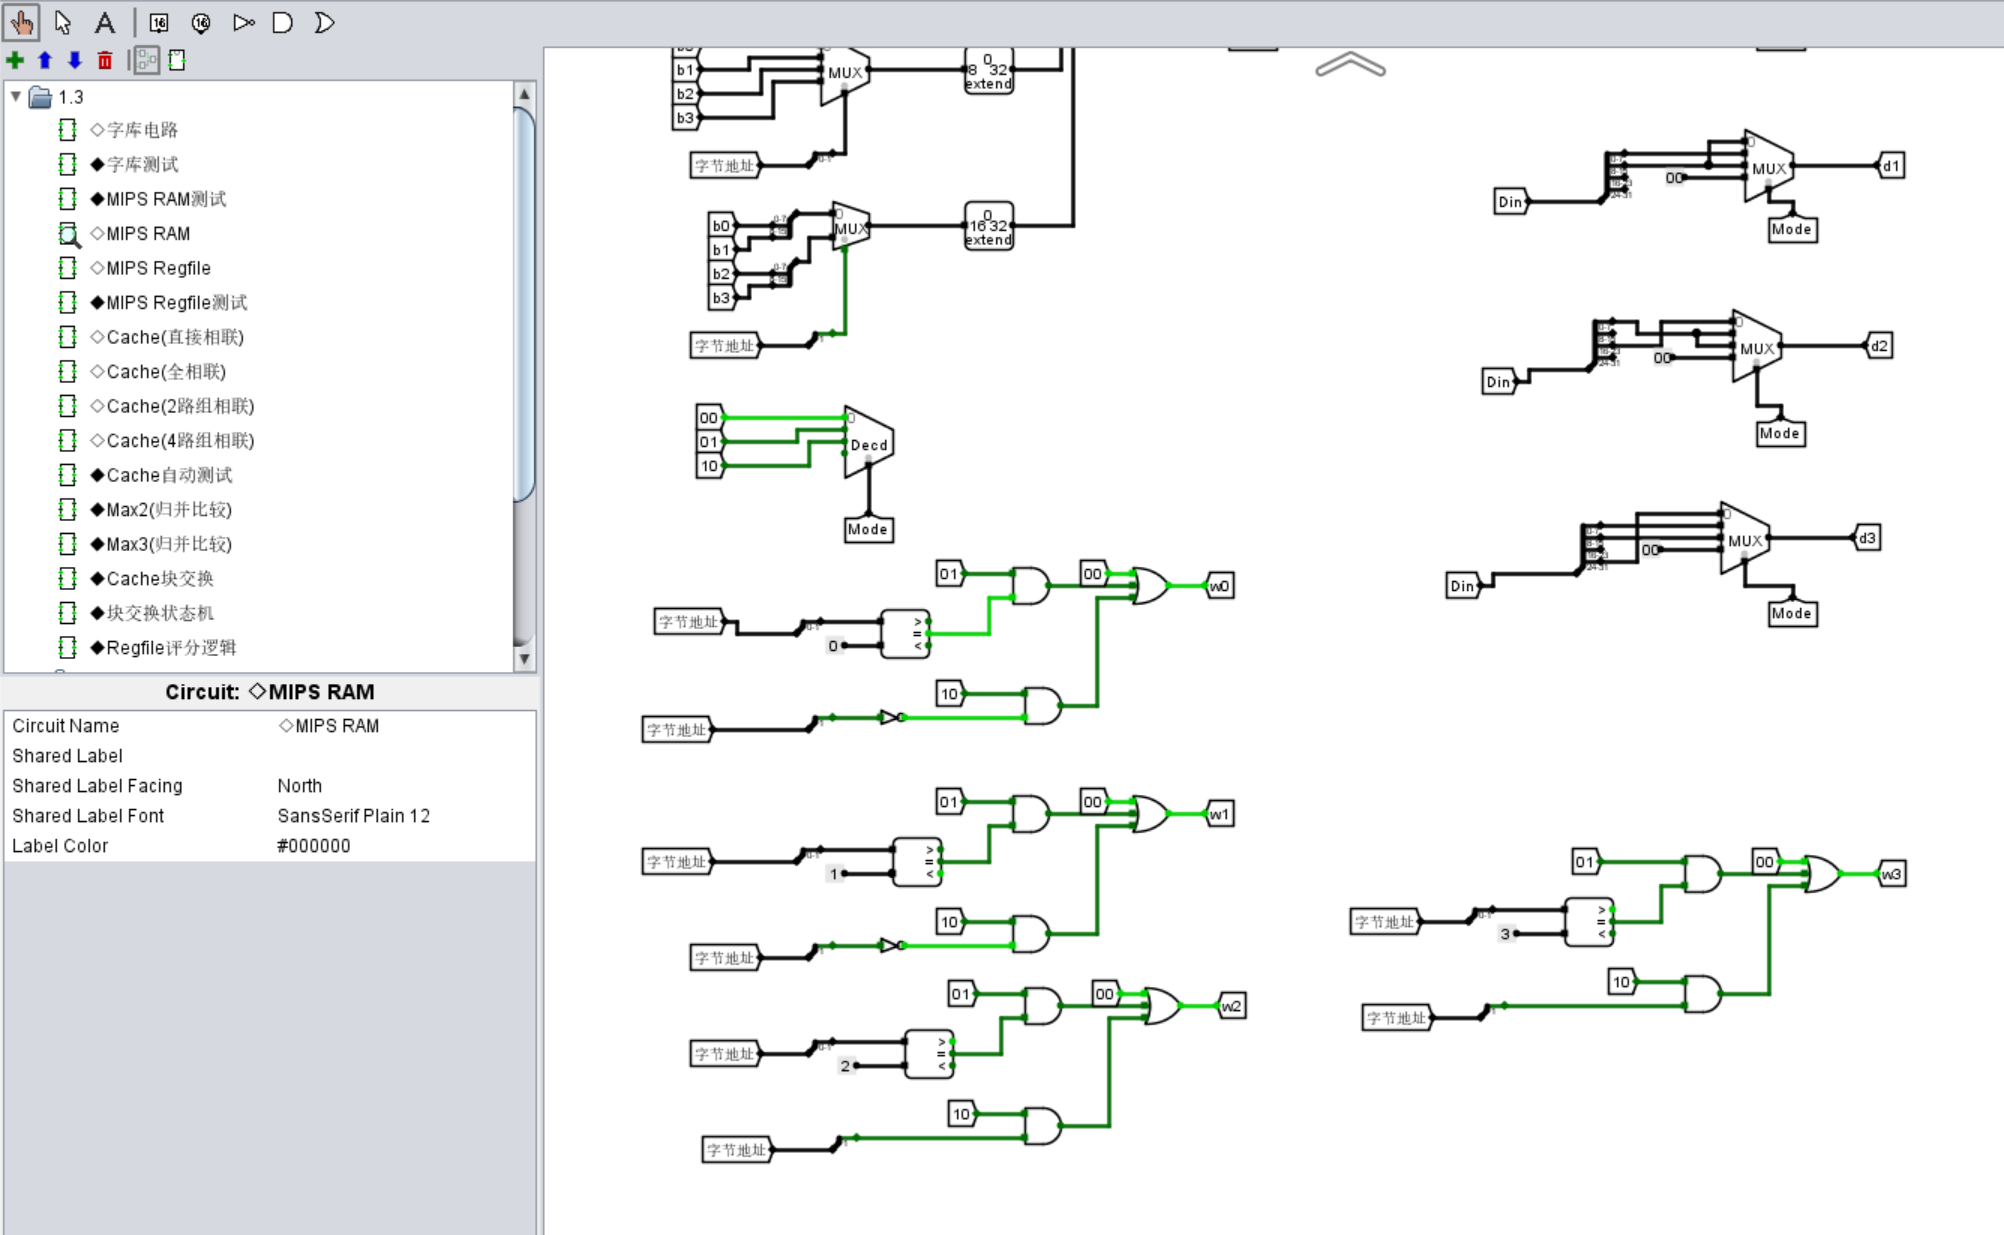Choose the input pin tool
Screen dimensions: 2004x1235
(159, 22)
